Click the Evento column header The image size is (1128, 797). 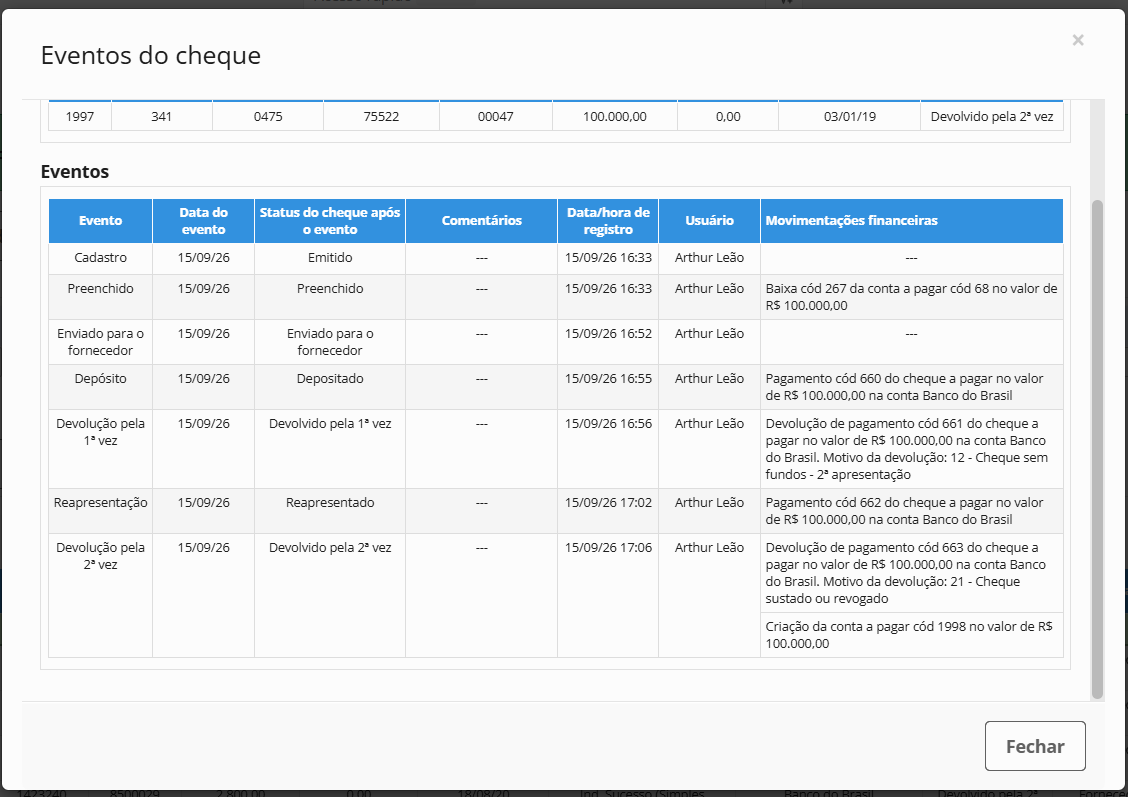[x=101, y=221]
